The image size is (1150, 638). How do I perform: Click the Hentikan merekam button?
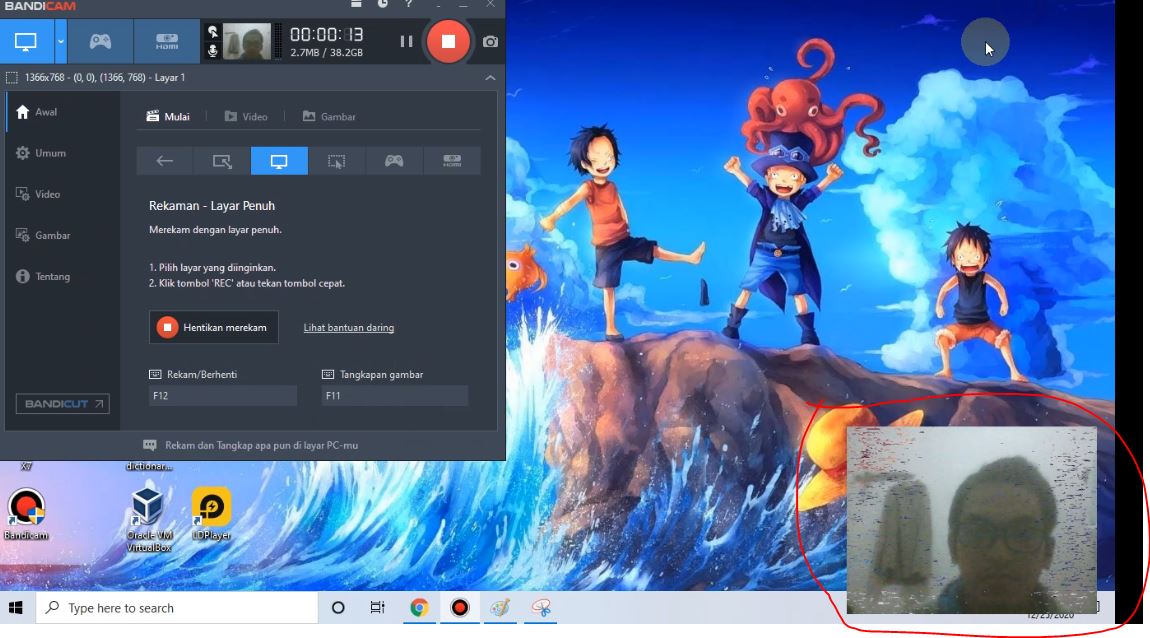click(213, 327)
